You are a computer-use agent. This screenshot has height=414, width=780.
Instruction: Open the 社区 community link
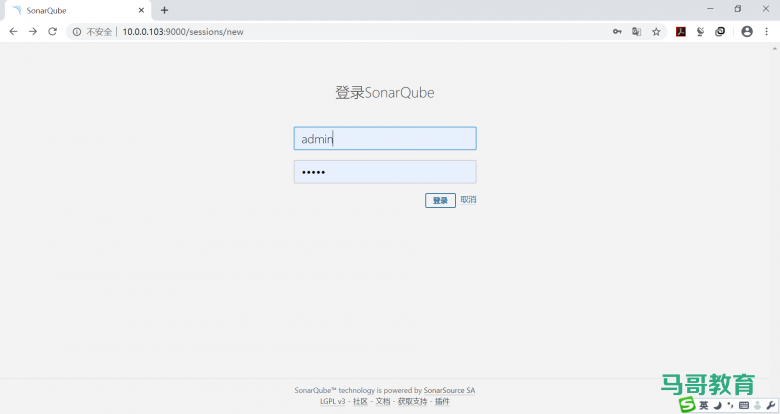360,401
